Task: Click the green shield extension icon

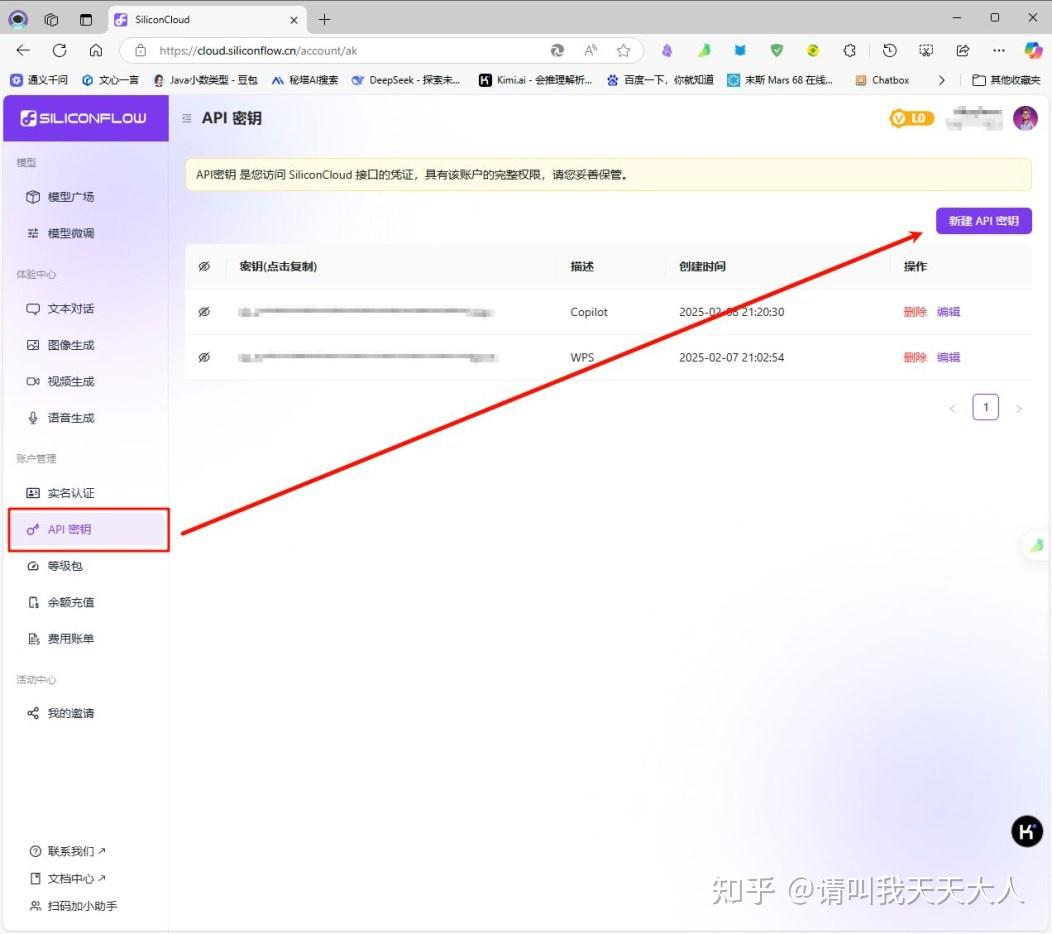Action: tap(776, 50)
